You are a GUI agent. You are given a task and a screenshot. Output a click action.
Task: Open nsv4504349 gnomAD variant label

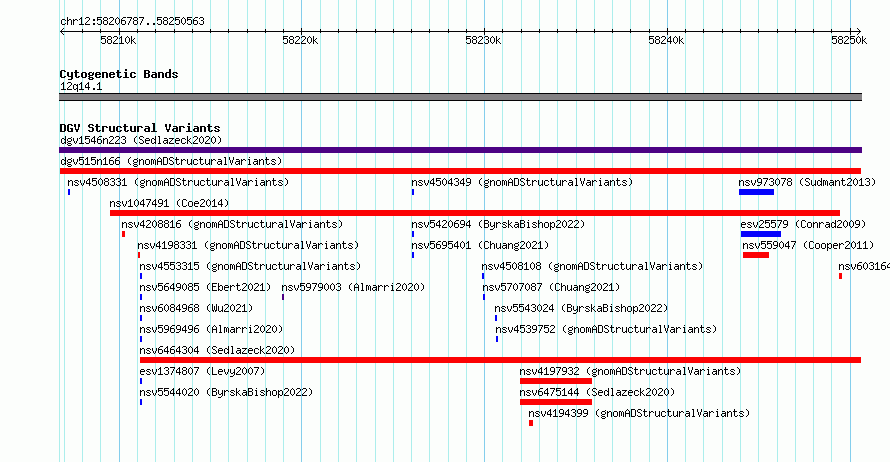click(x=522, y=182)
